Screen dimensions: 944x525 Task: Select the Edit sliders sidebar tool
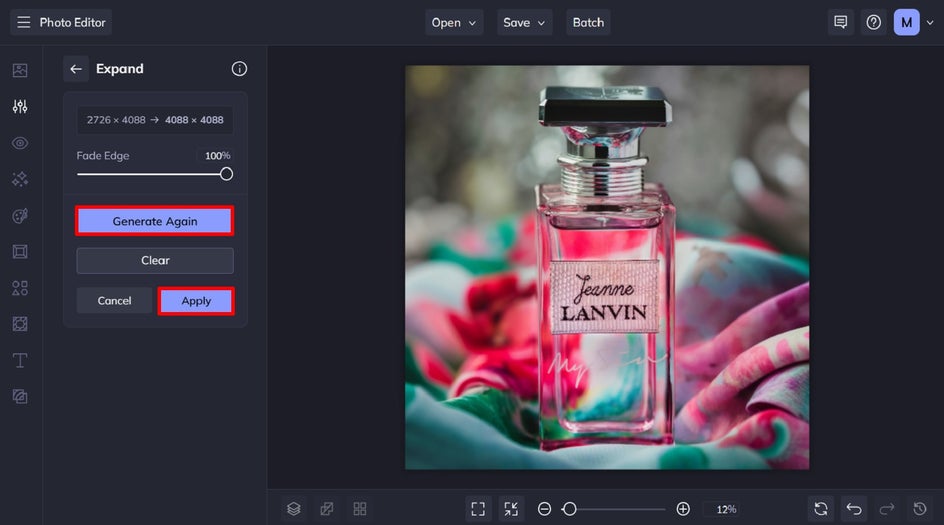coord(20,107)
